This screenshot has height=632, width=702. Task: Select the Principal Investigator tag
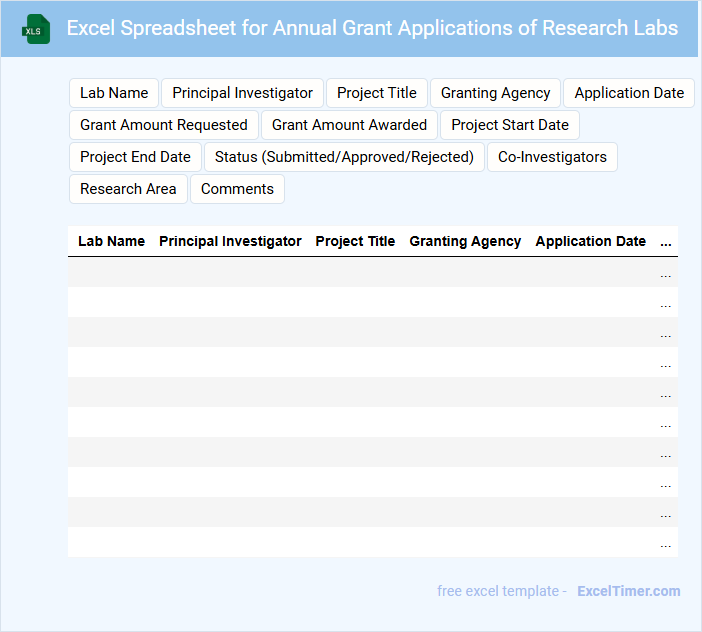242,93
